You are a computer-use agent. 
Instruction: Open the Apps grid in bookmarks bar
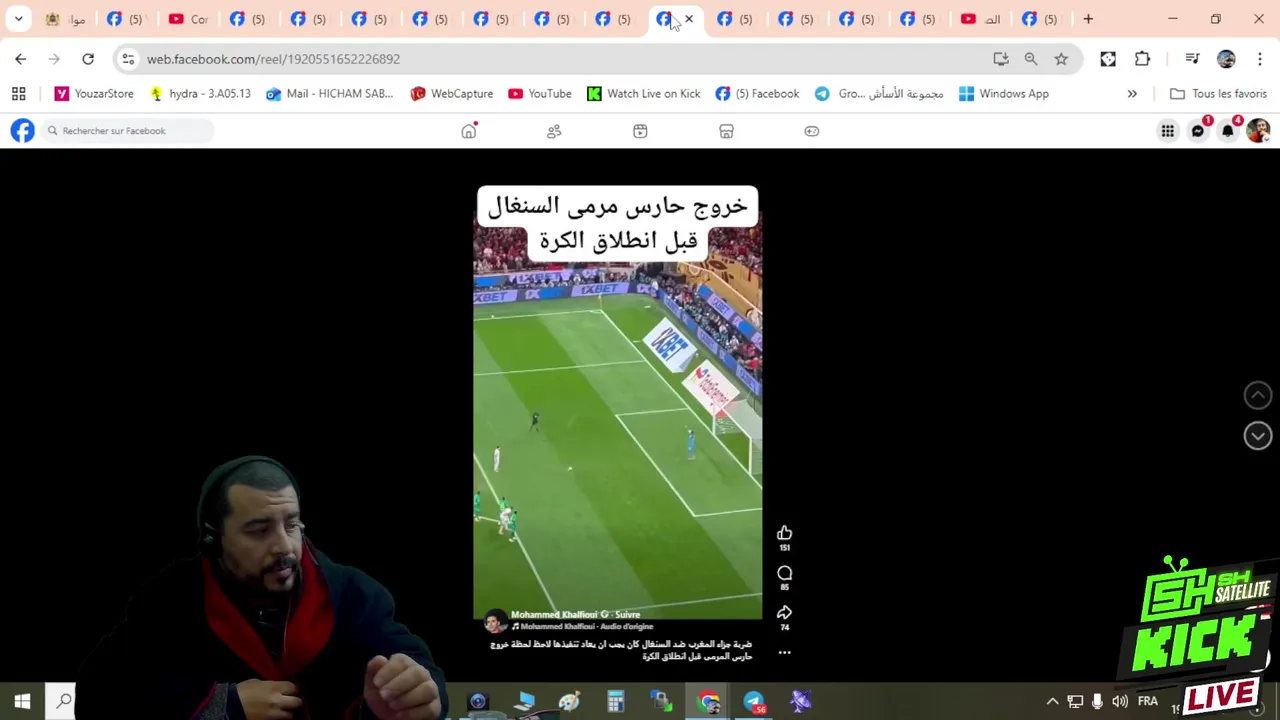pyautogui.click(x=18, y=94)
